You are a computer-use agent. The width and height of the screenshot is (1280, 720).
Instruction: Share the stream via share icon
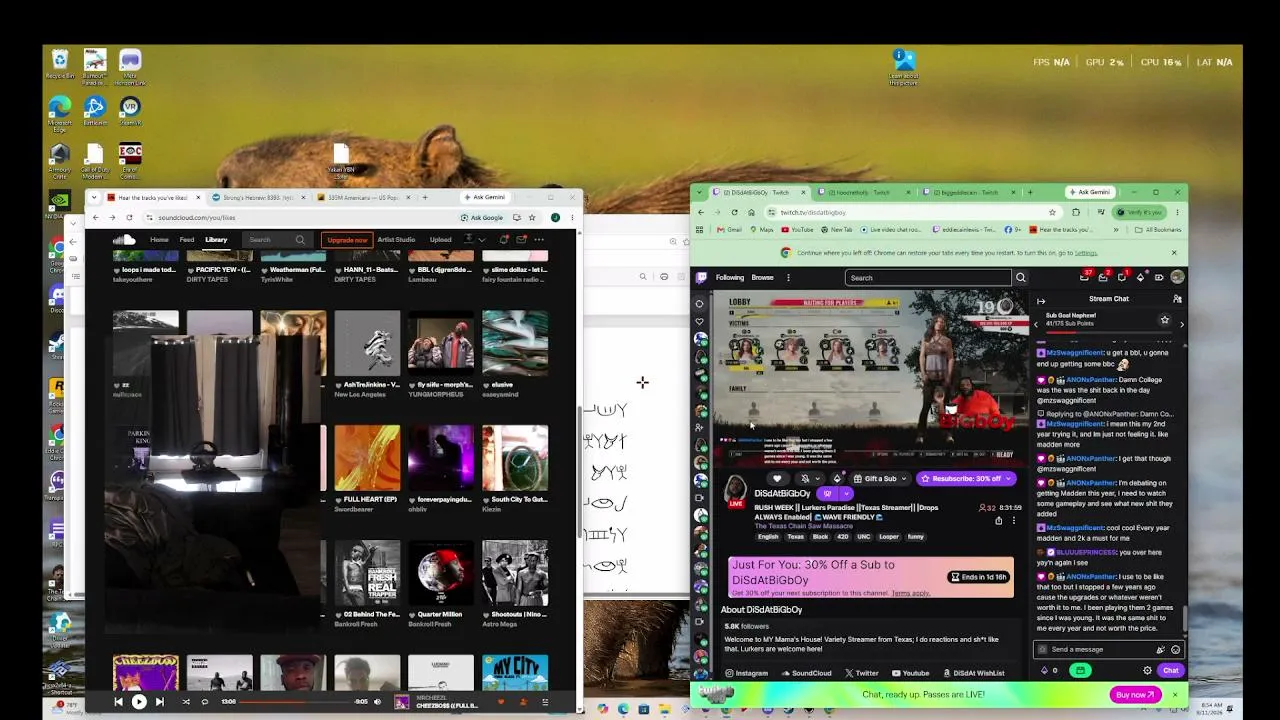click(998, 521)
